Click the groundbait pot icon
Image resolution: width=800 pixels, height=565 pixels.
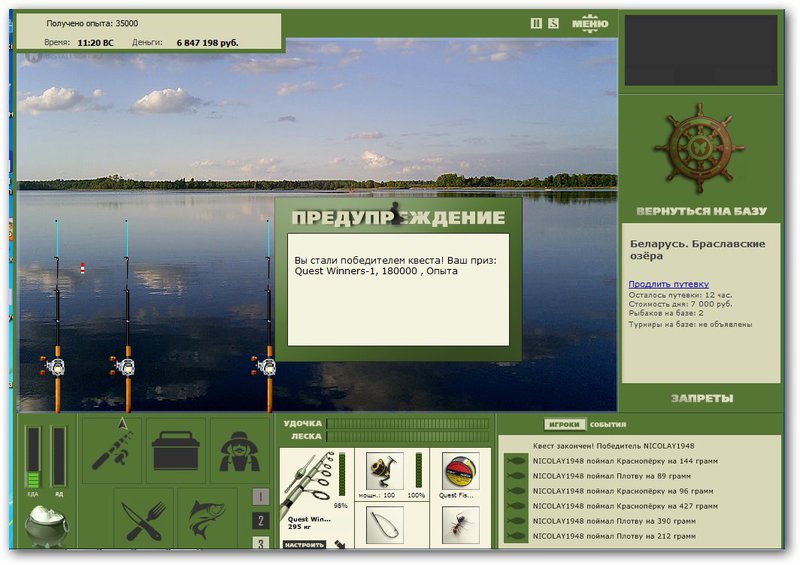point(47,526)
